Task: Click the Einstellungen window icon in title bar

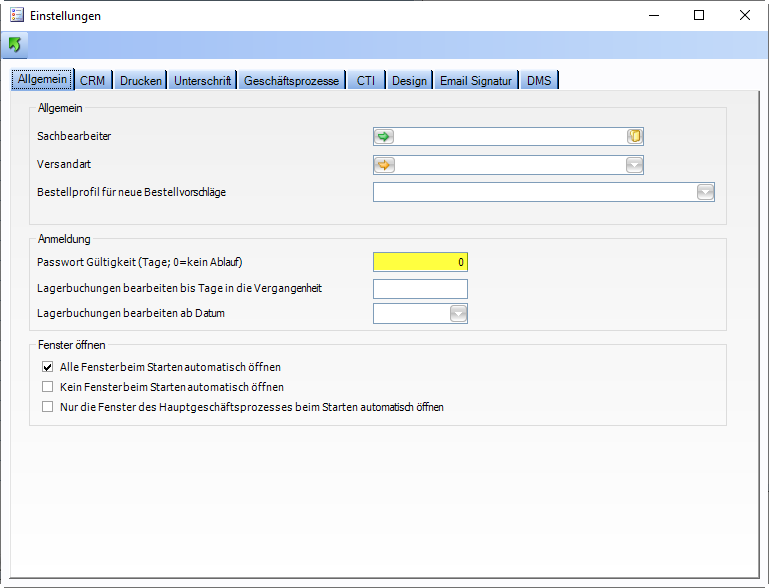Action: coord(17,16)
